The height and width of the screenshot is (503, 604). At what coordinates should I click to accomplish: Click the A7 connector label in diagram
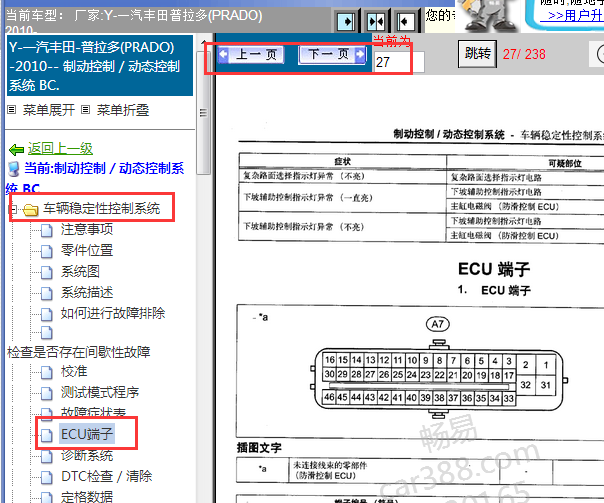pos(438,324)
